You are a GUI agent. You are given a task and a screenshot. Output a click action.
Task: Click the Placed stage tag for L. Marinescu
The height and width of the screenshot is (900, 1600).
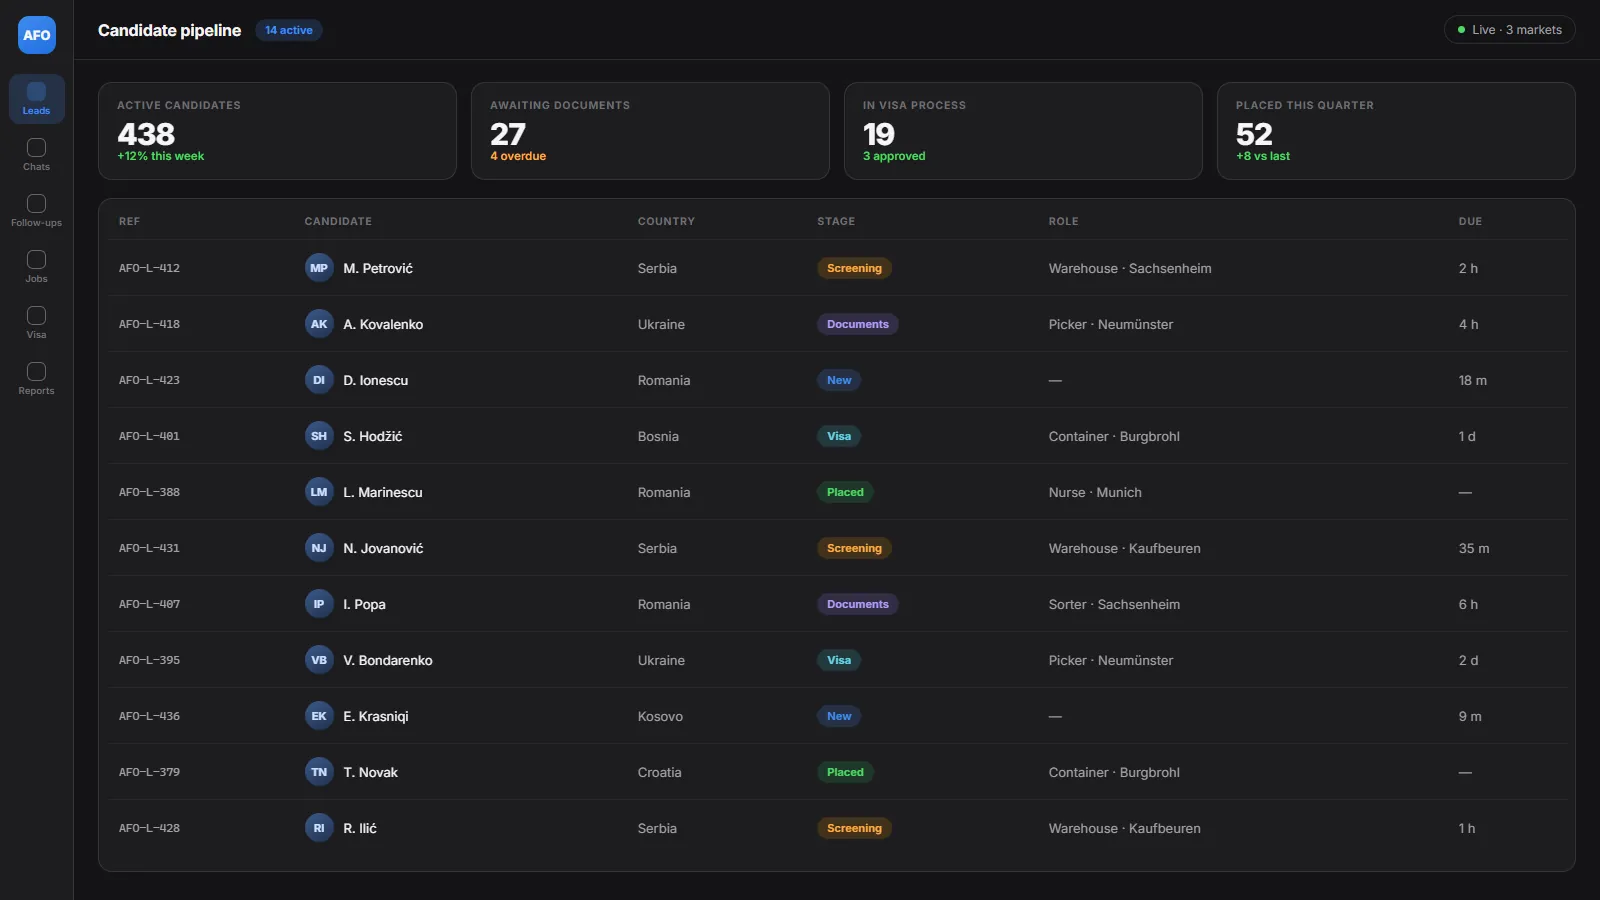845,492
